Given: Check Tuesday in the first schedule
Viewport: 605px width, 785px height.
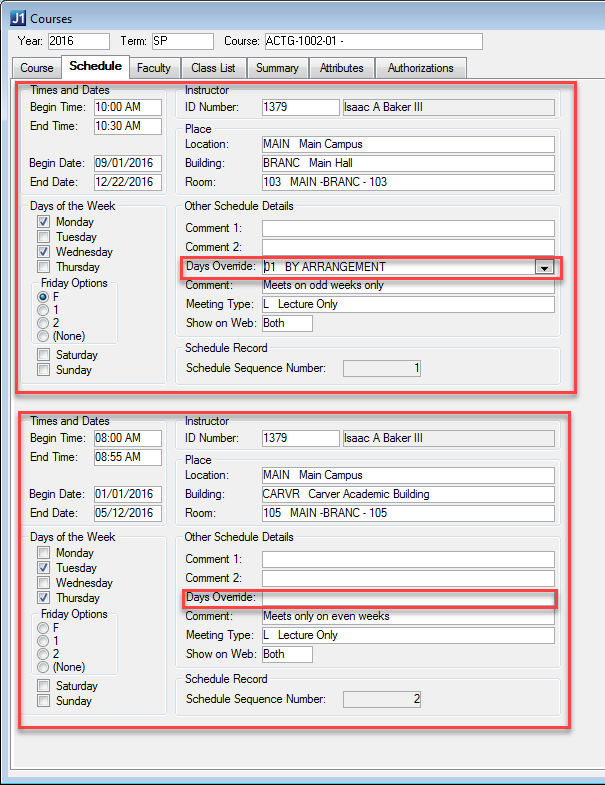Looking at the screenshot, I should coord(44,236).
